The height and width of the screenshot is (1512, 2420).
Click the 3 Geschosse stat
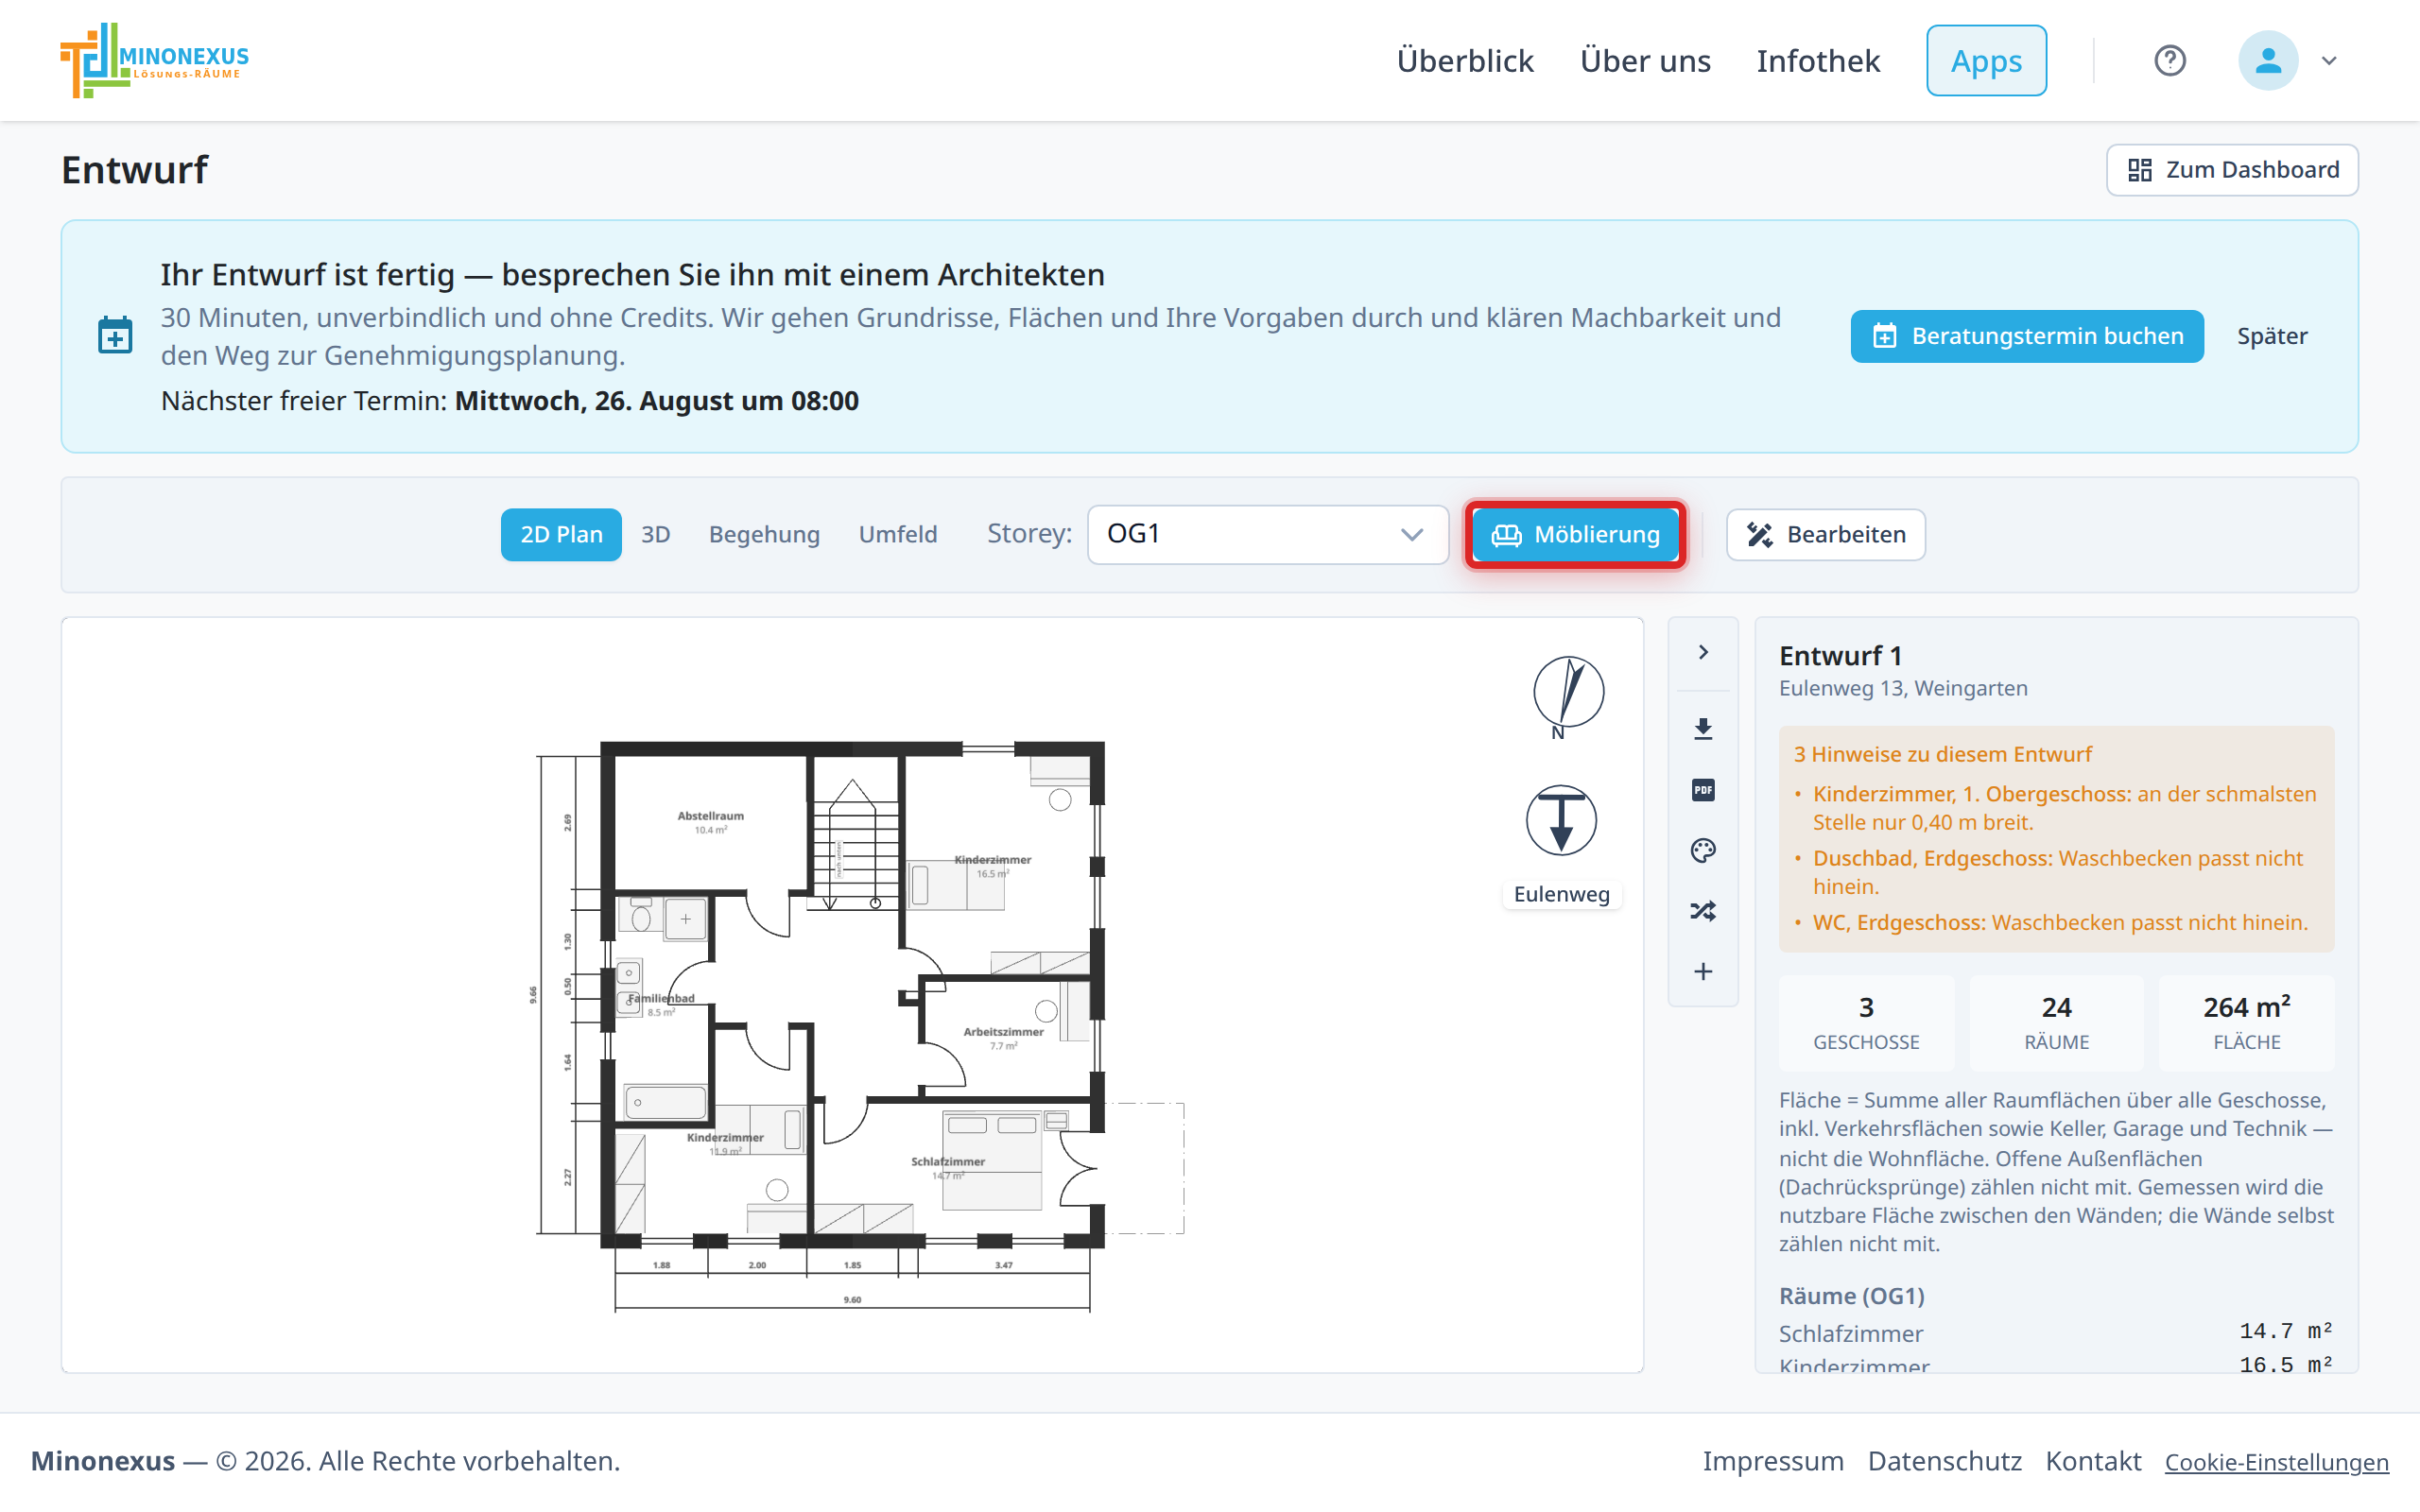(1866, 1023)
